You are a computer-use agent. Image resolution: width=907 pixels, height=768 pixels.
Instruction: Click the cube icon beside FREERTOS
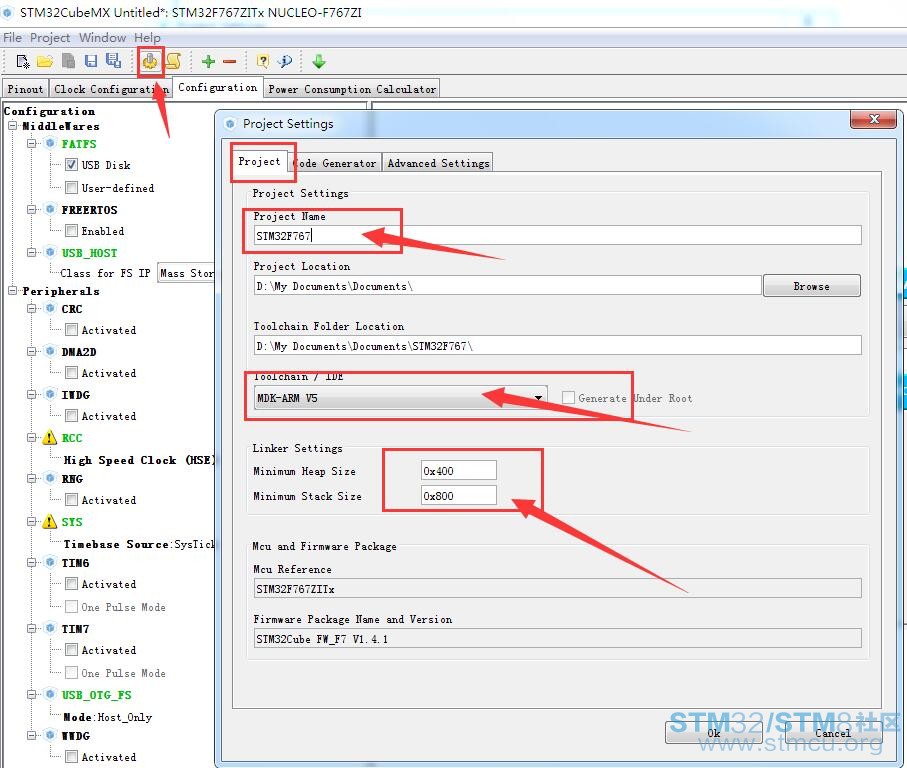pos(50,209)
